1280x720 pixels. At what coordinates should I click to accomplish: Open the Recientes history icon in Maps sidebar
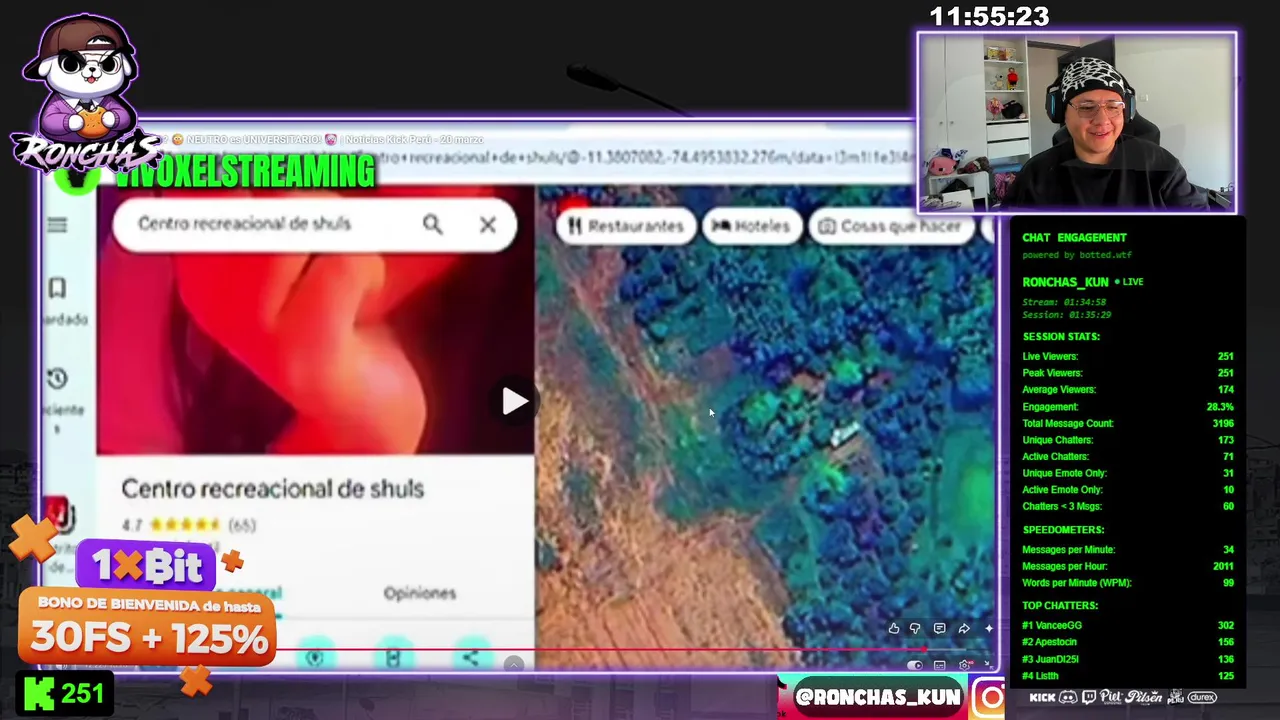coord(57,379)
